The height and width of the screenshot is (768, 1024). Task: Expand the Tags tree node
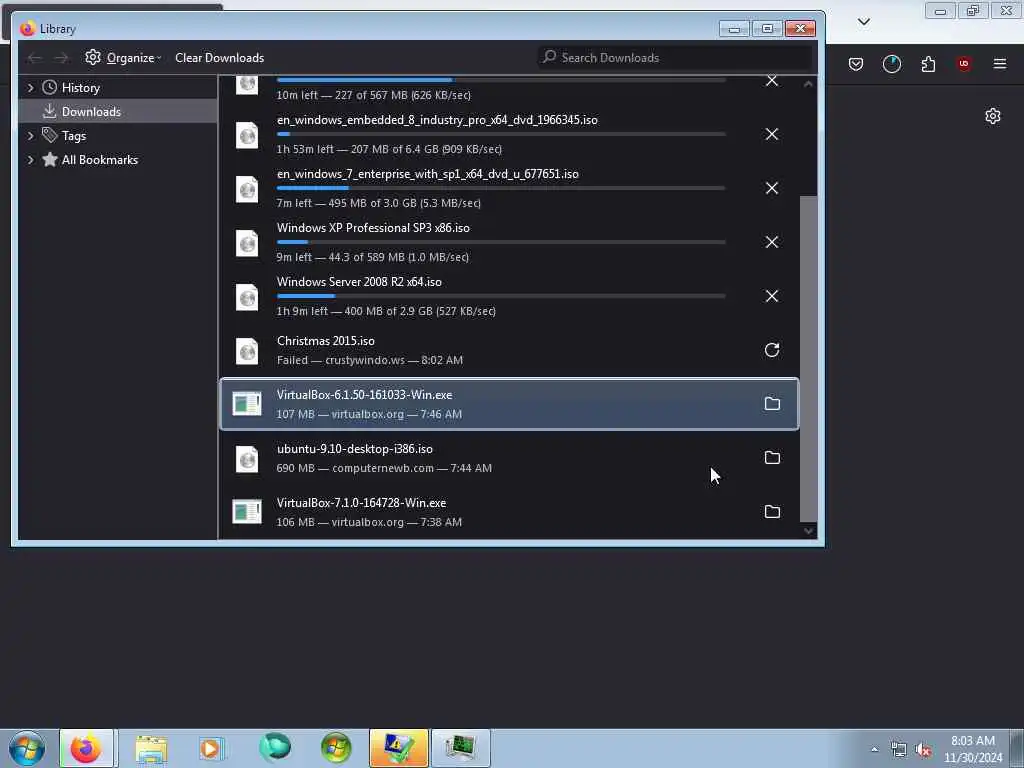tap(30, 136)
